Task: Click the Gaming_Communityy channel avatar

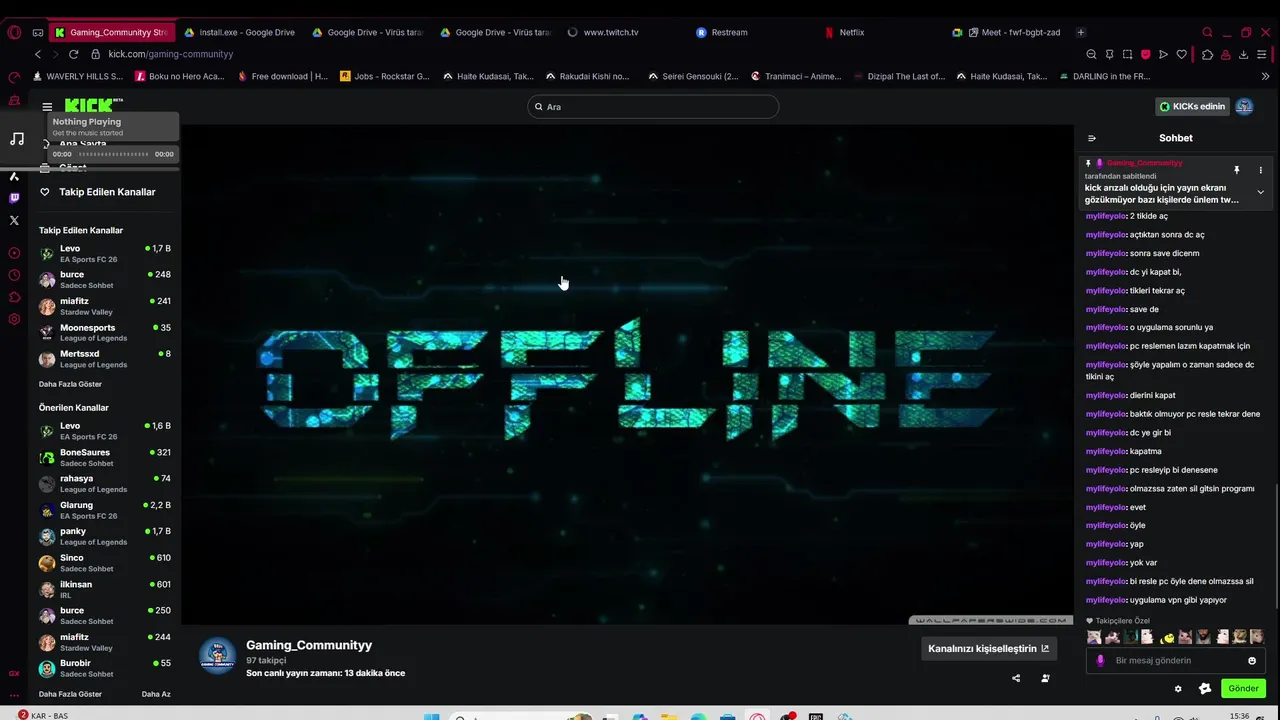Action: pyautogui.click(x=217, y=656)
